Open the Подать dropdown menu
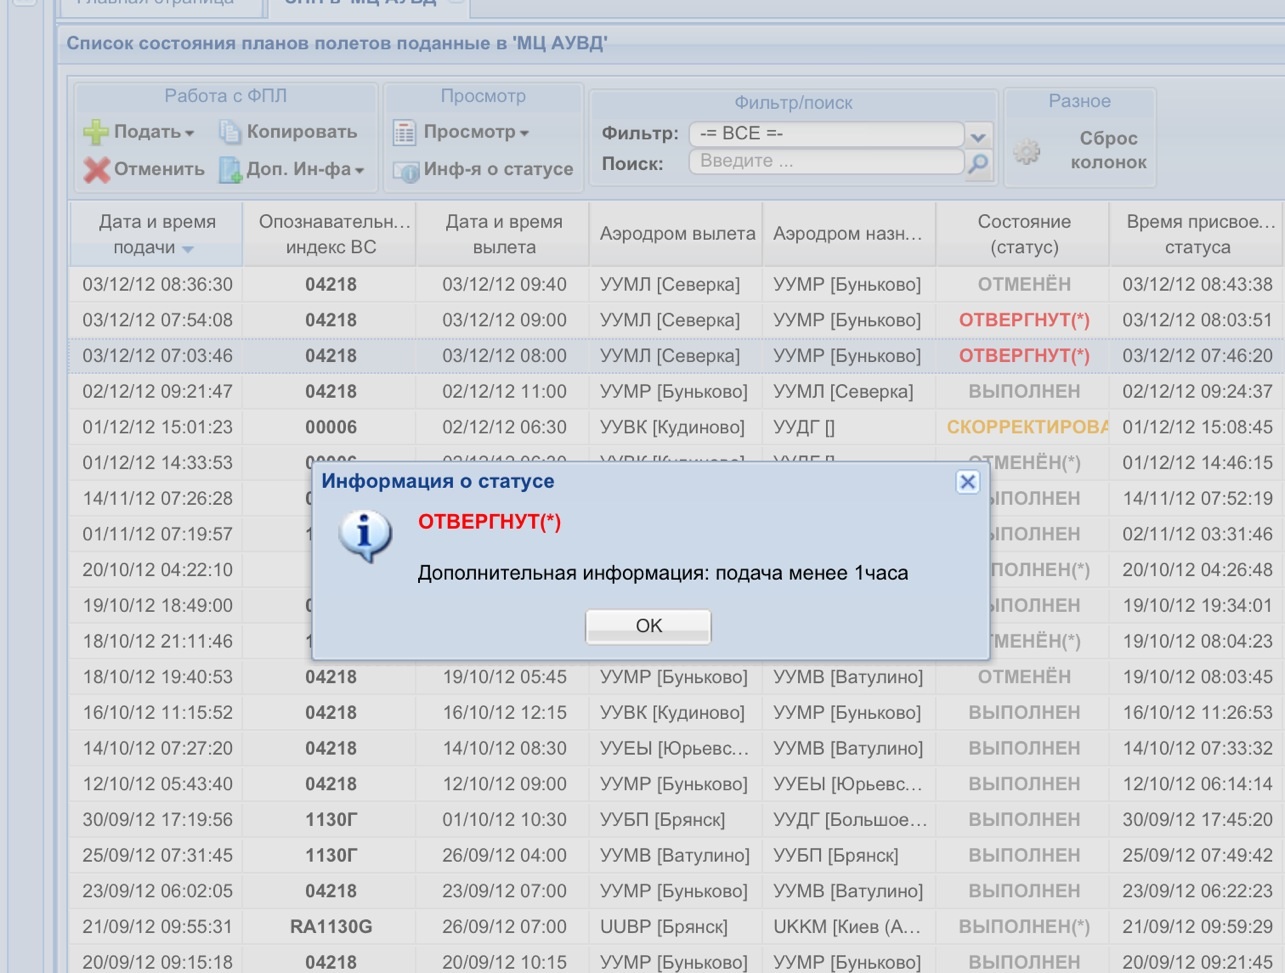Screen dimensions: 1285x973 coord(189,133)
